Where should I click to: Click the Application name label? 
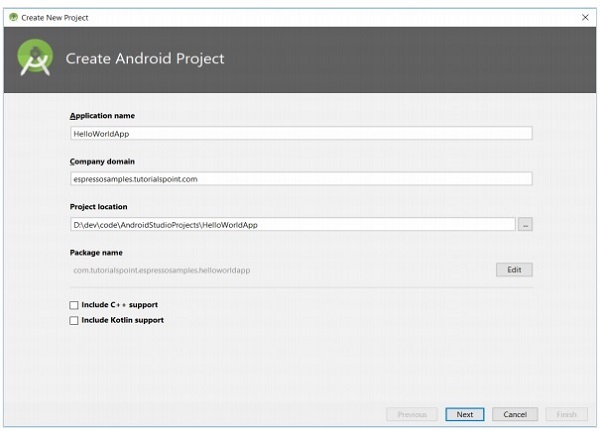(103, 116)
